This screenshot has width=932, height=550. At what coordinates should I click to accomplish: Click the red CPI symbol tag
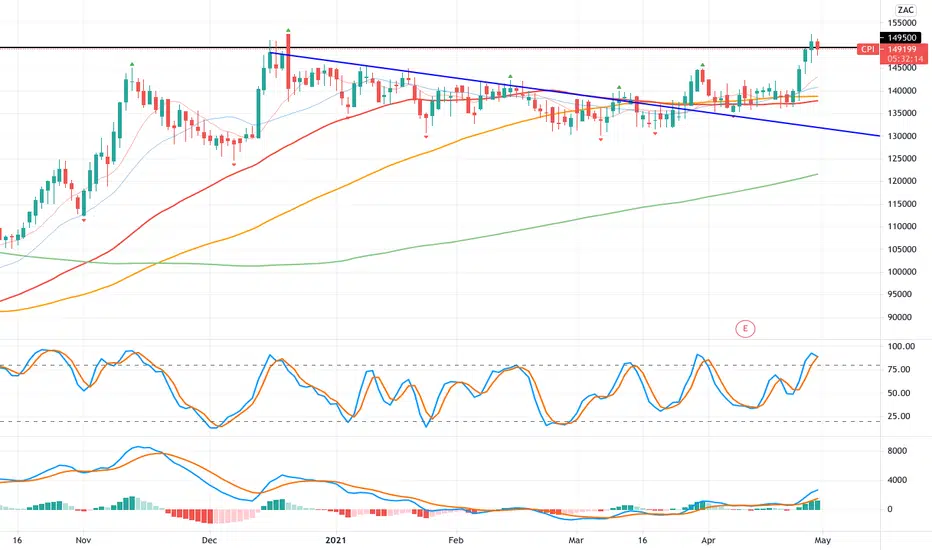868,49
